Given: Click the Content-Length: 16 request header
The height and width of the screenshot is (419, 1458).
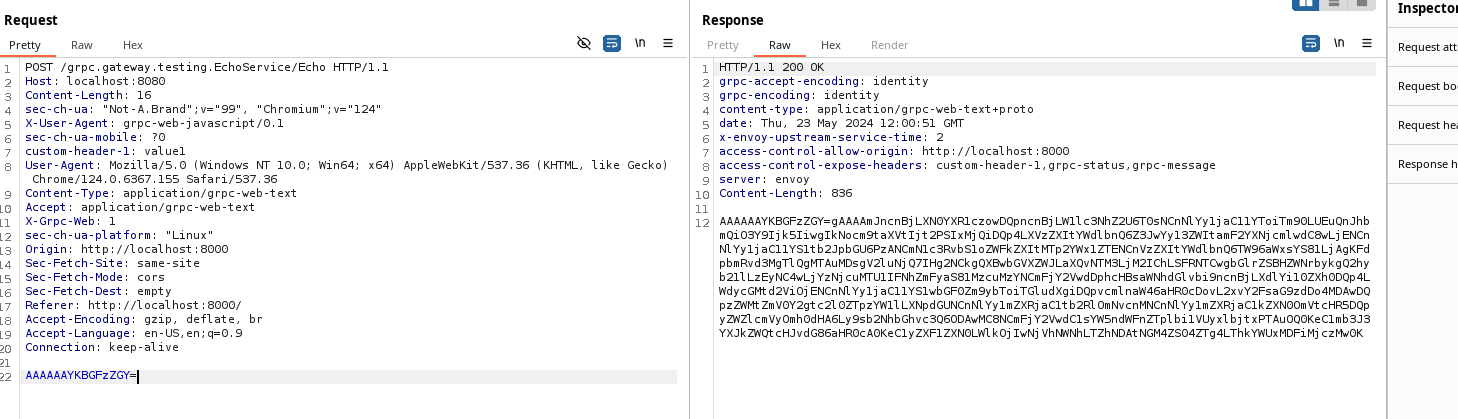Looking at the screenshot, I should pos(88,96).
